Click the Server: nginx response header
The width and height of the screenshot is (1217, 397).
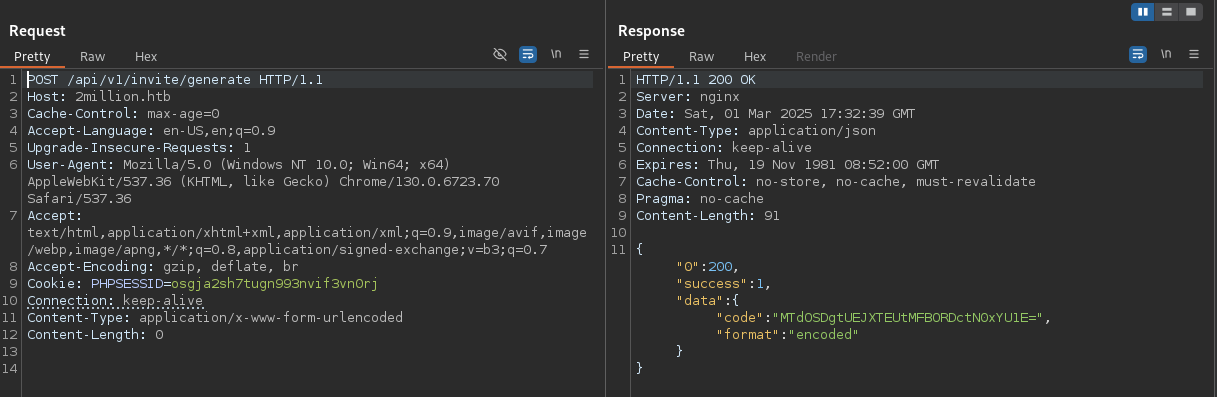688,96
